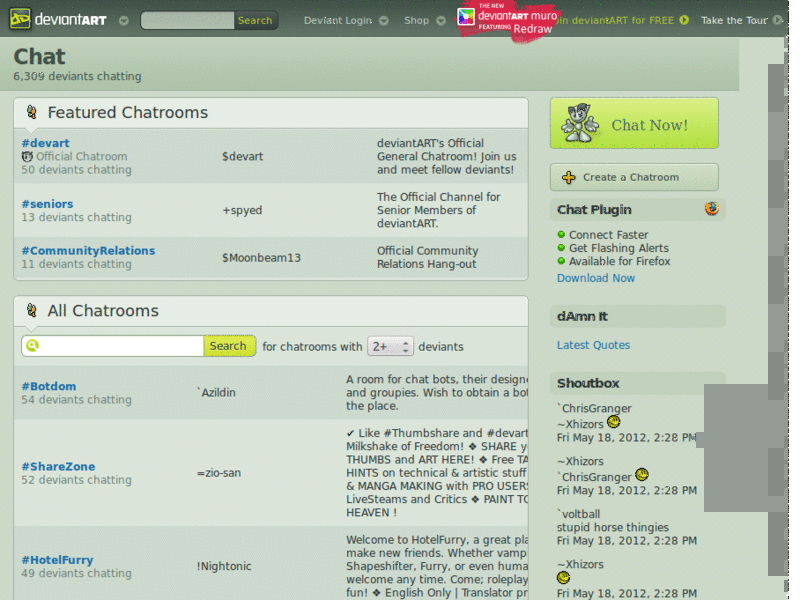Click Search button in All Chatrooms

coord(228,346)
